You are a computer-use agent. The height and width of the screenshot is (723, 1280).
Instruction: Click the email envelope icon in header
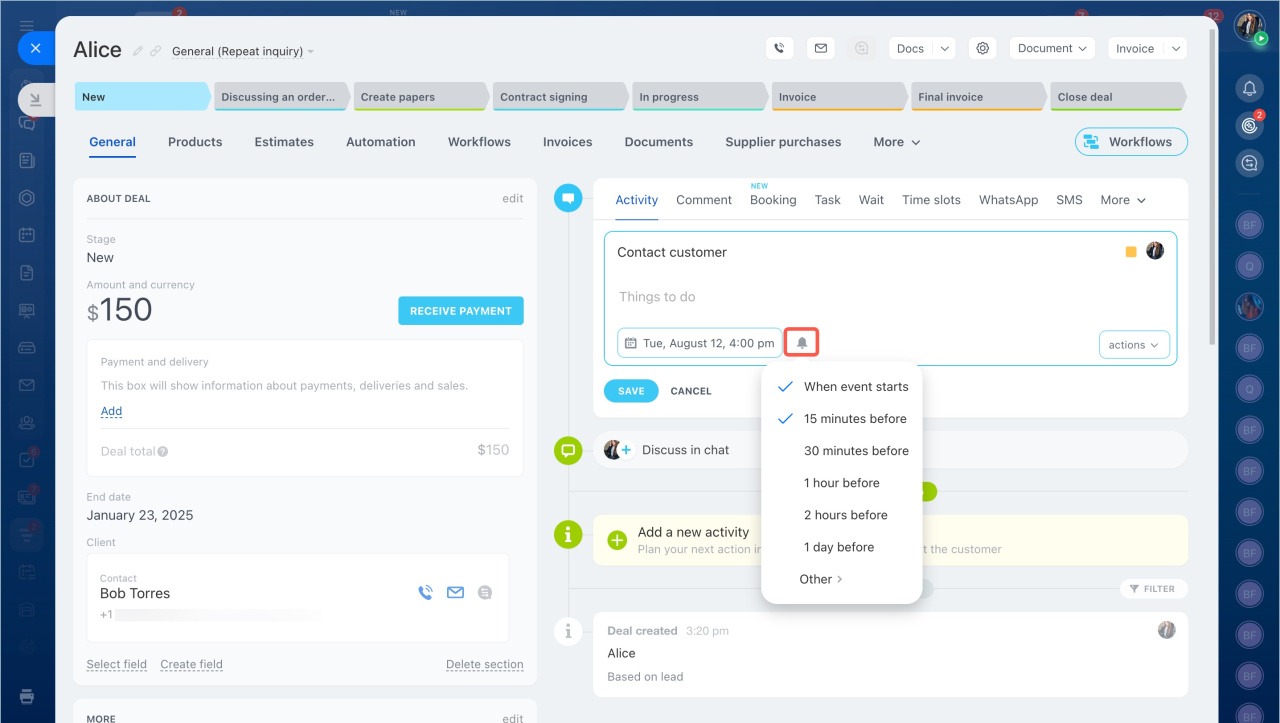821,48
